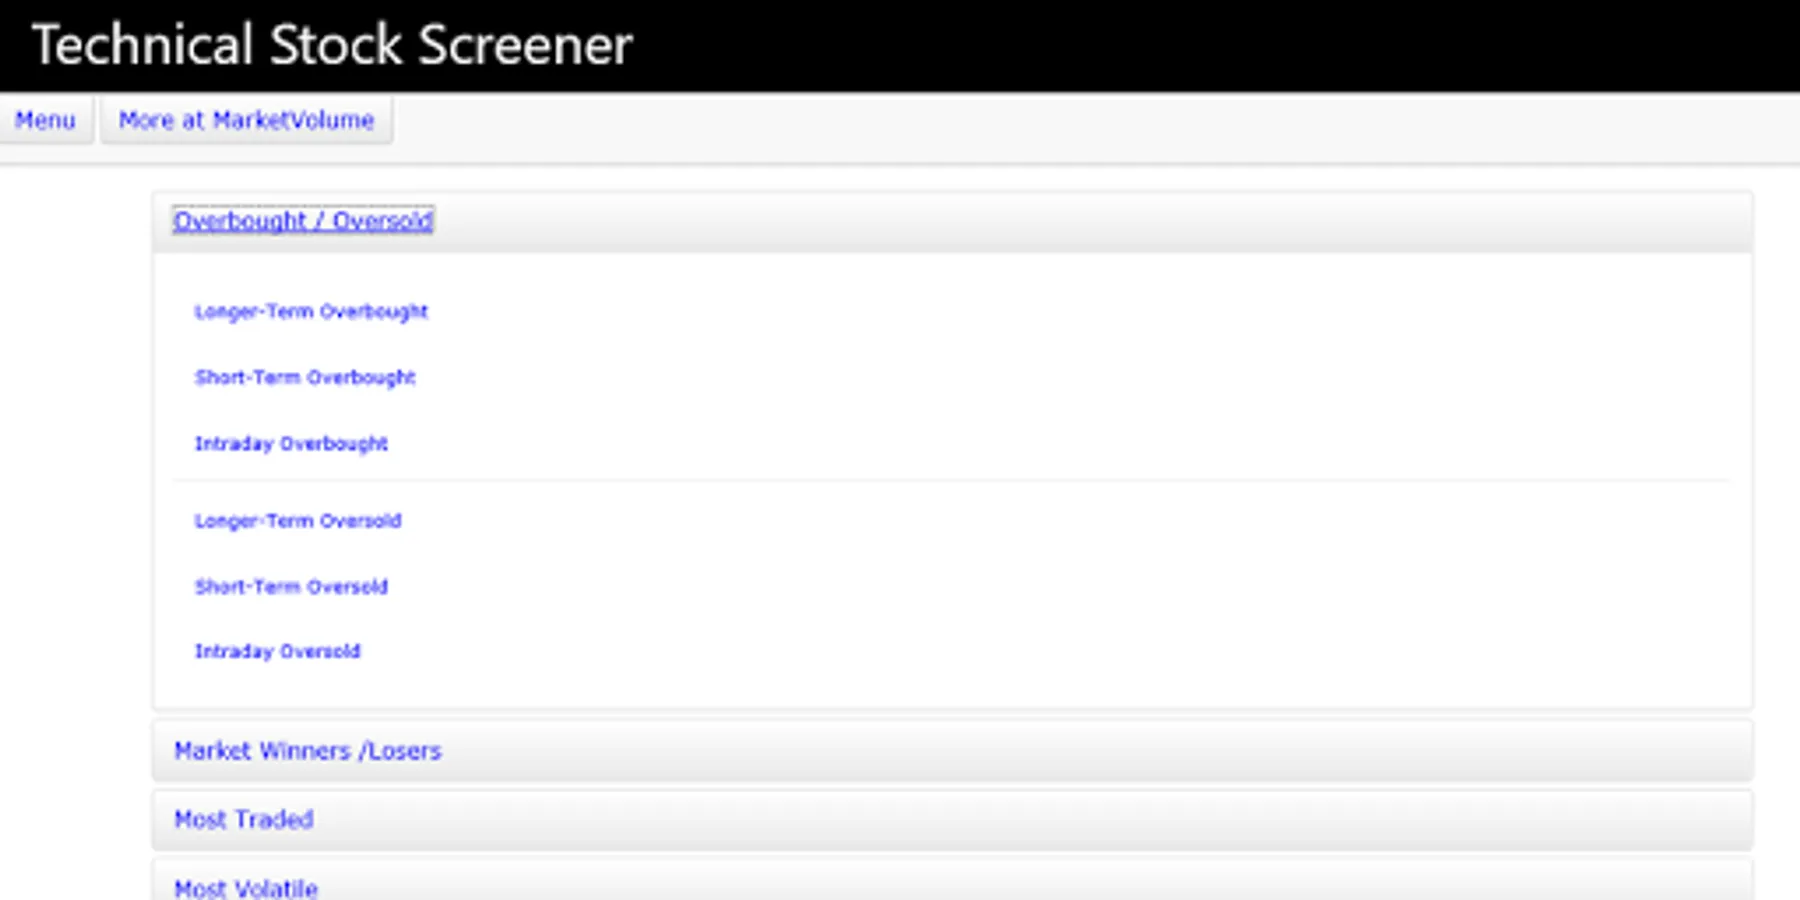Open the Menu button

point(45,120)
